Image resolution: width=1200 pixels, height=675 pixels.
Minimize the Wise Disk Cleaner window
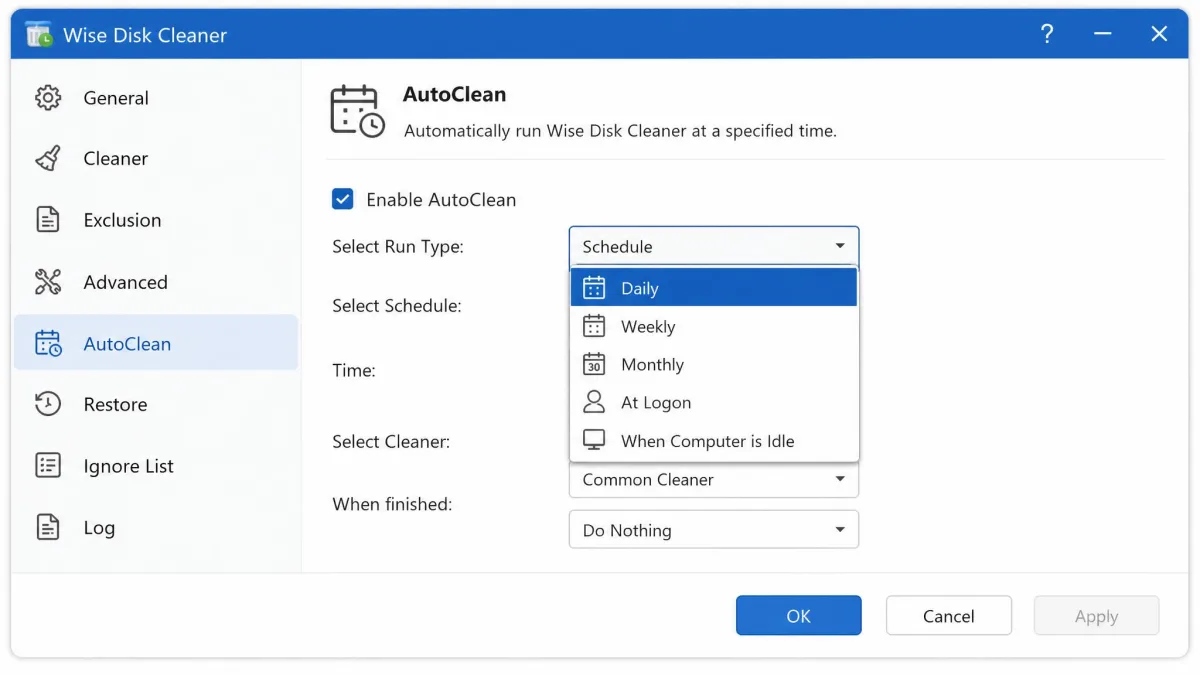pyautogui.click(x=1103, y=34)
